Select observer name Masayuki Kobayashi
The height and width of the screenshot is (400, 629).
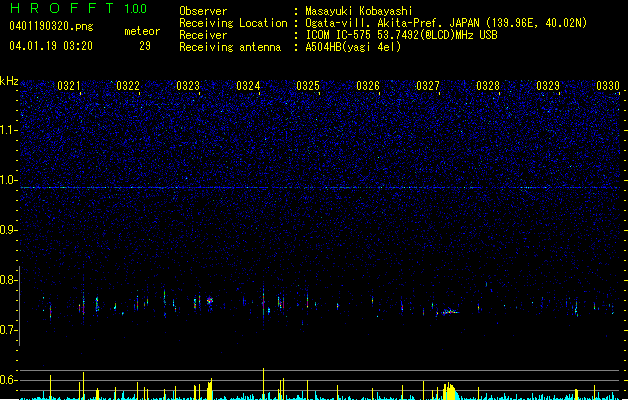[359, 11]
